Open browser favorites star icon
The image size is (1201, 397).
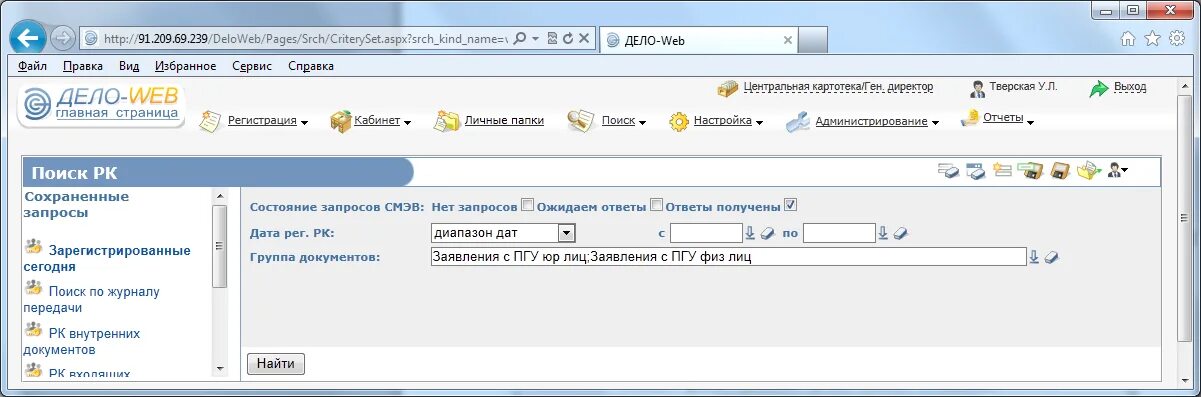click(x=1152, y=39)
